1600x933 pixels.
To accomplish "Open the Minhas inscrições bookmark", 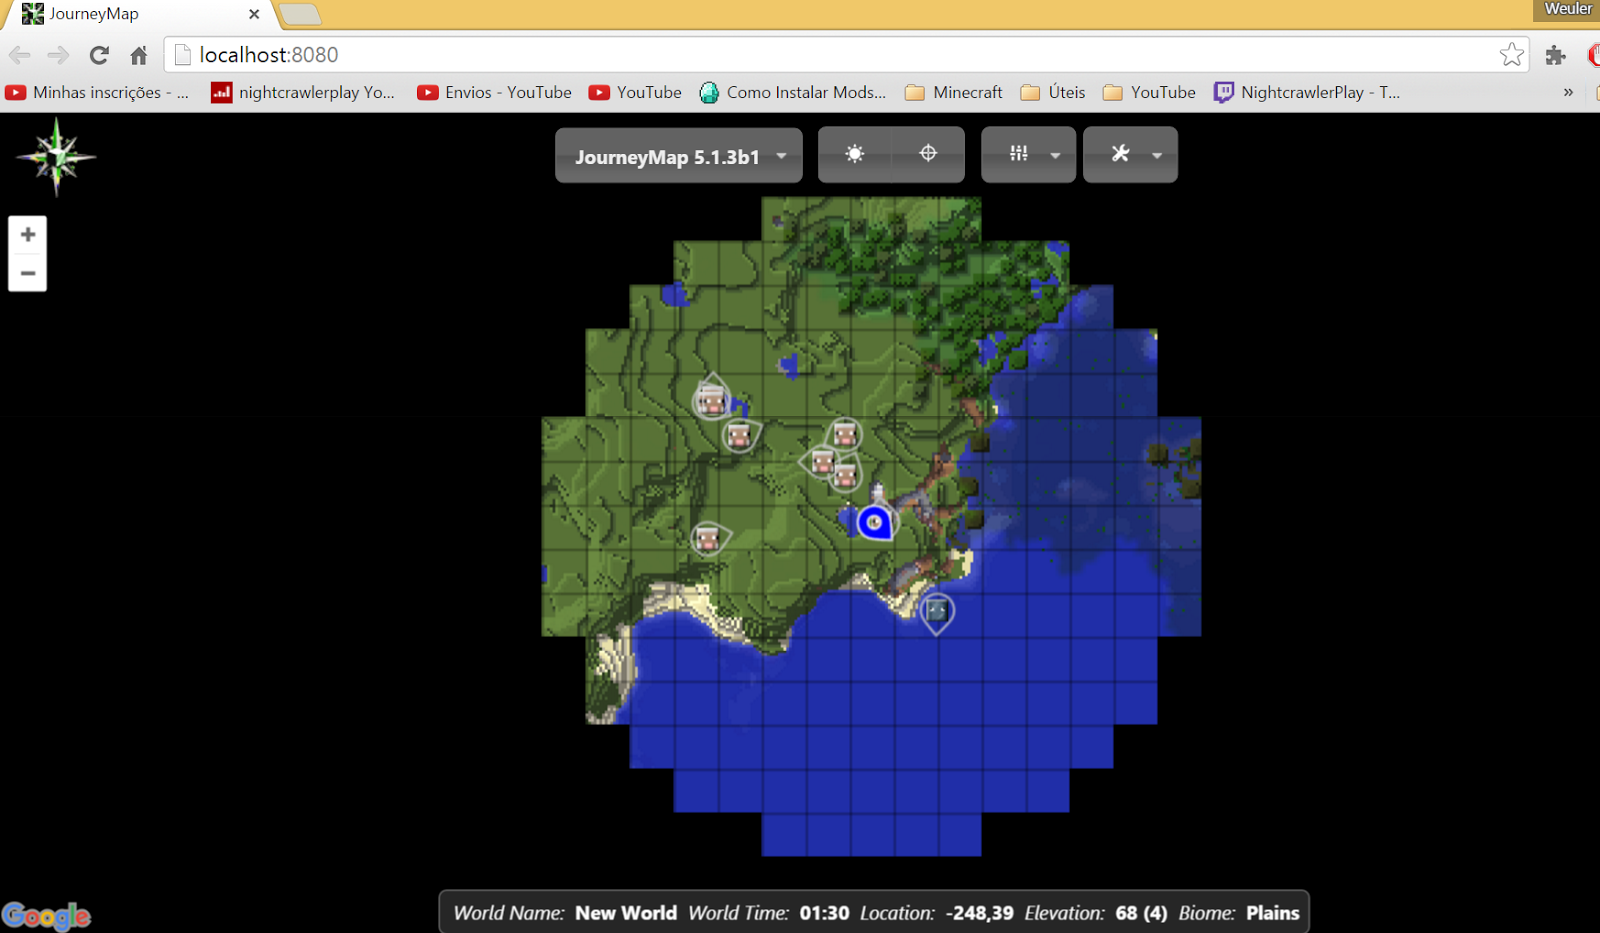I will pyautogui.click(x=97, y=92).
